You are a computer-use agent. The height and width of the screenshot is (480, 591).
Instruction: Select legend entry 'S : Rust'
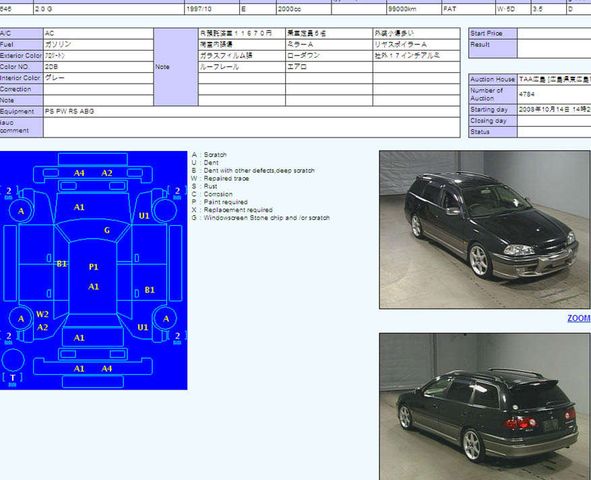pyautogui.click(x=204, y=186)
